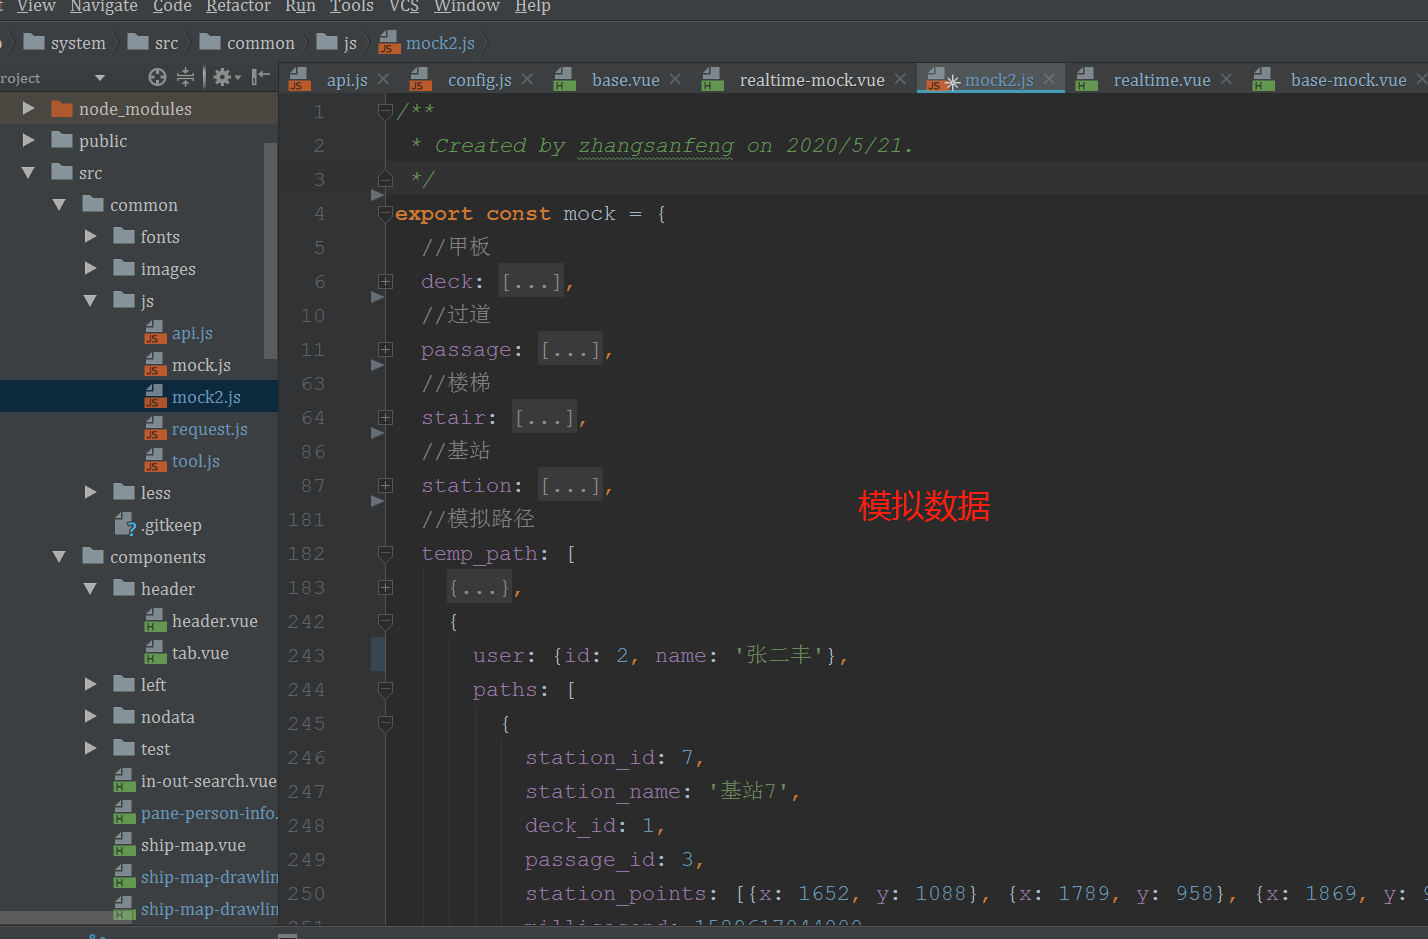Click the folded station [...] placeholder
The width and height of the screenshot is (1428, 939).
570,486
